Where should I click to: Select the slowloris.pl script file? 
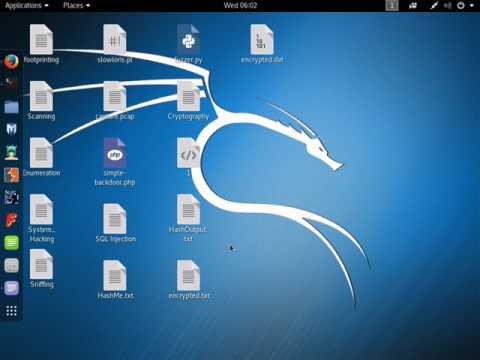(x=115, y=44)
